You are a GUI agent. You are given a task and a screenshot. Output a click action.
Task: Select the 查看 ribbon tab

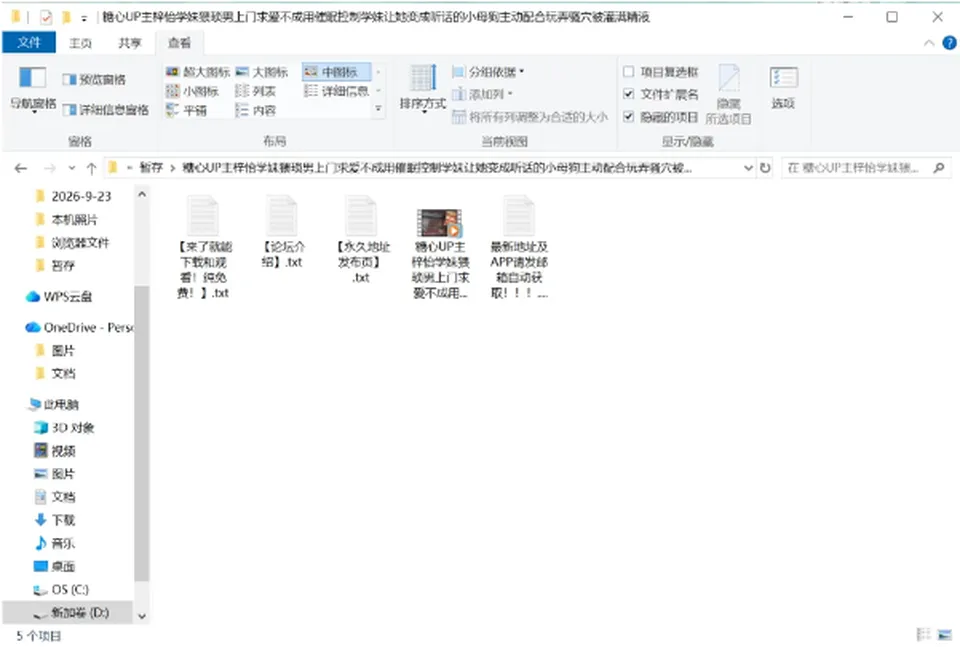(179, 43)
